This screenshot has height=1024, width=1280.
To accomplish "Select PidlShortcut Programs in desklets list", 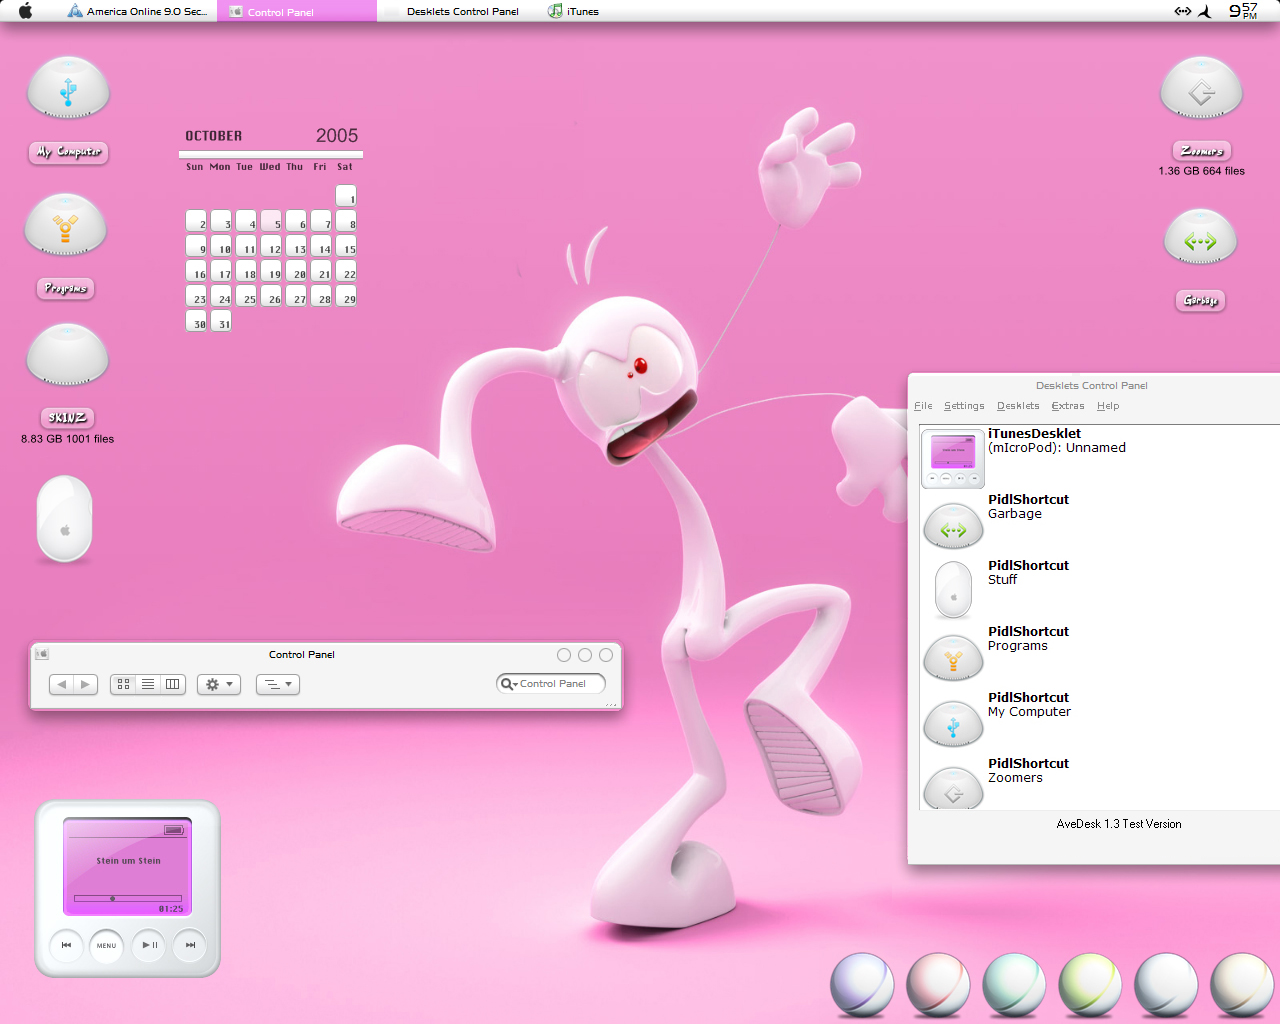I will pyautogui.click(x=1100, y=655).
